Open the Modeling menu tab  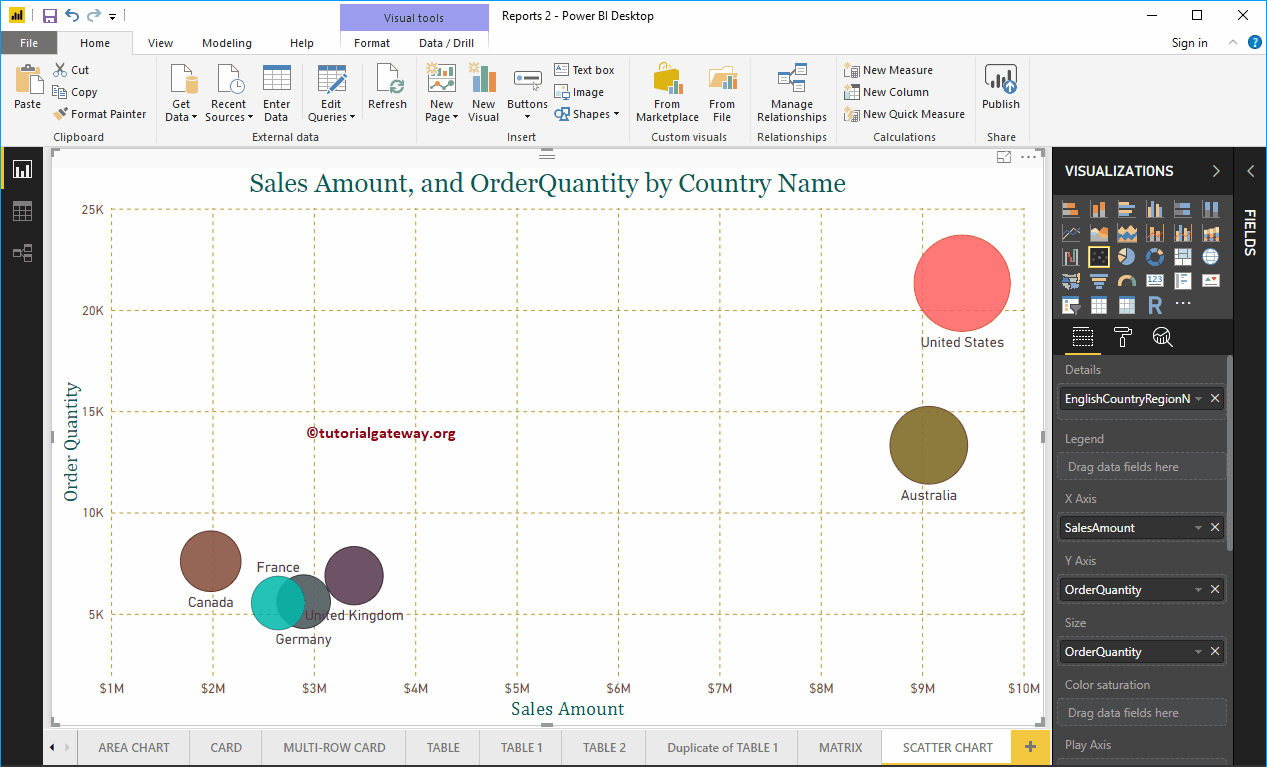[x=226, y=43]
